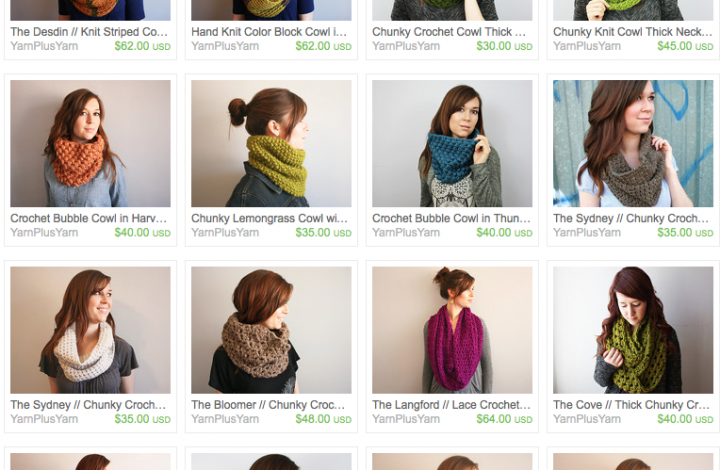
Task: Open the Chunky Lemongrass Cowl photo
Action: coord(271,143)
